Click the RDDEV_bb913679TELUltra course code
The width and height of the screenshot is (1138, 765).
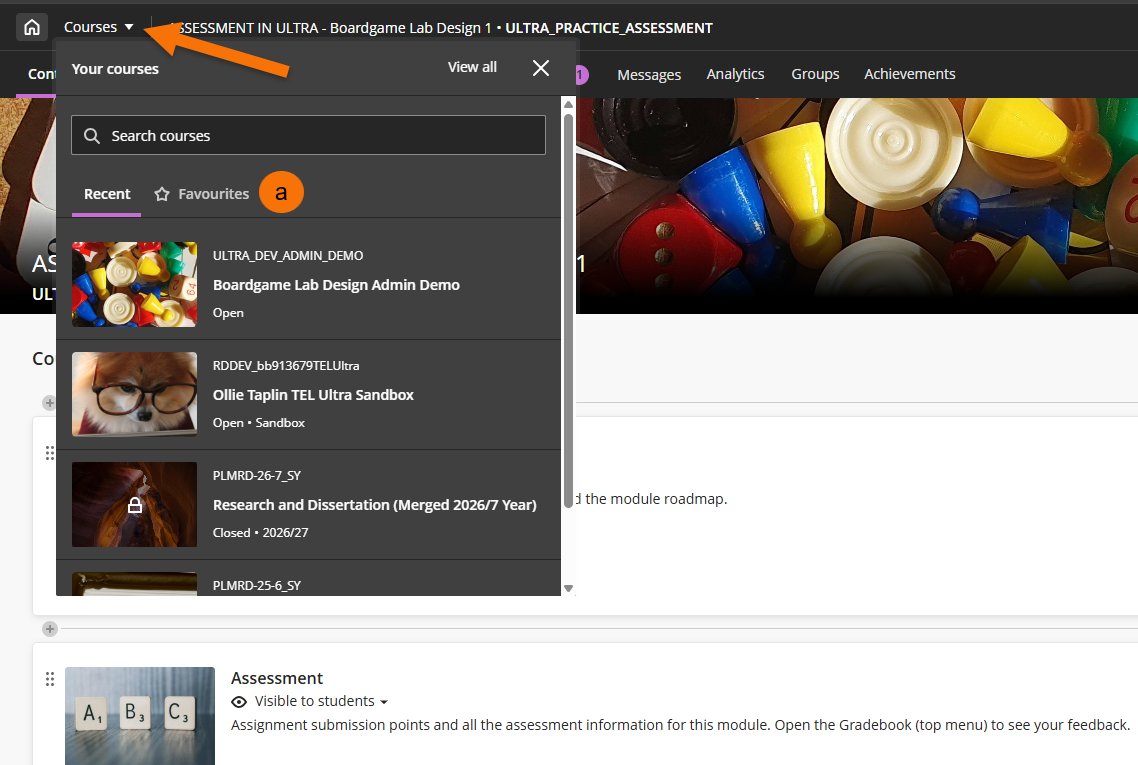[286, 366]
